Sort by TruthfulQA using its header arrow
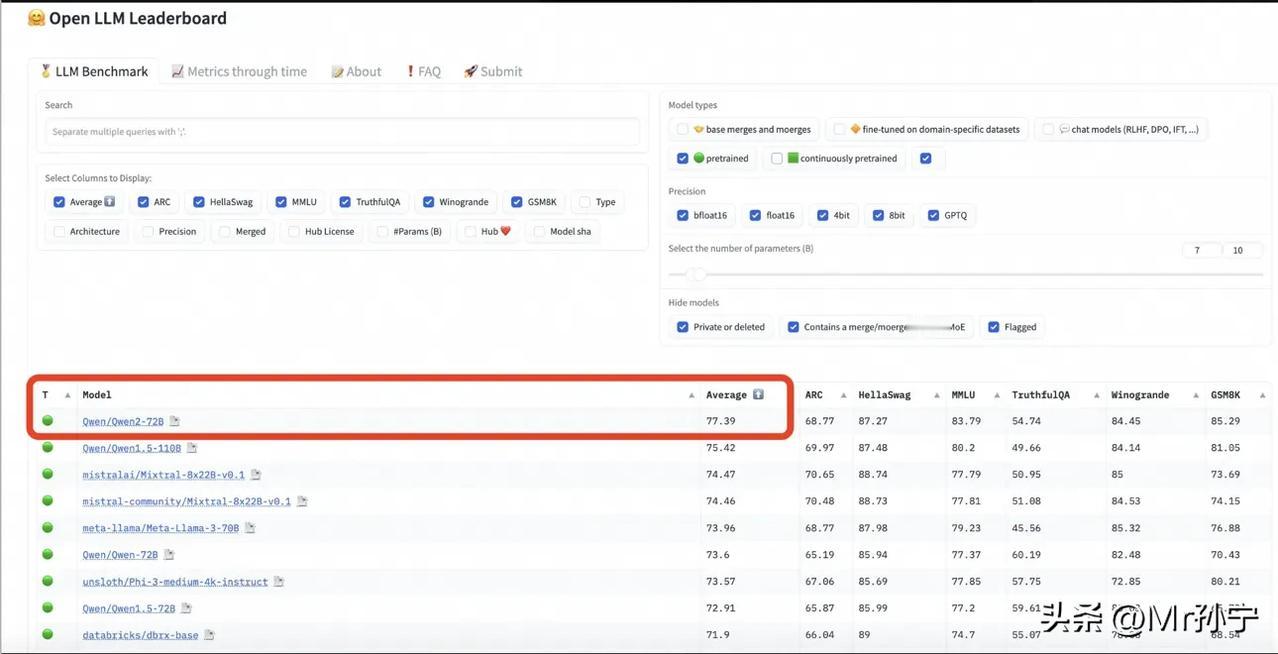This screenshot has width=1278, height=654. 1096,395
